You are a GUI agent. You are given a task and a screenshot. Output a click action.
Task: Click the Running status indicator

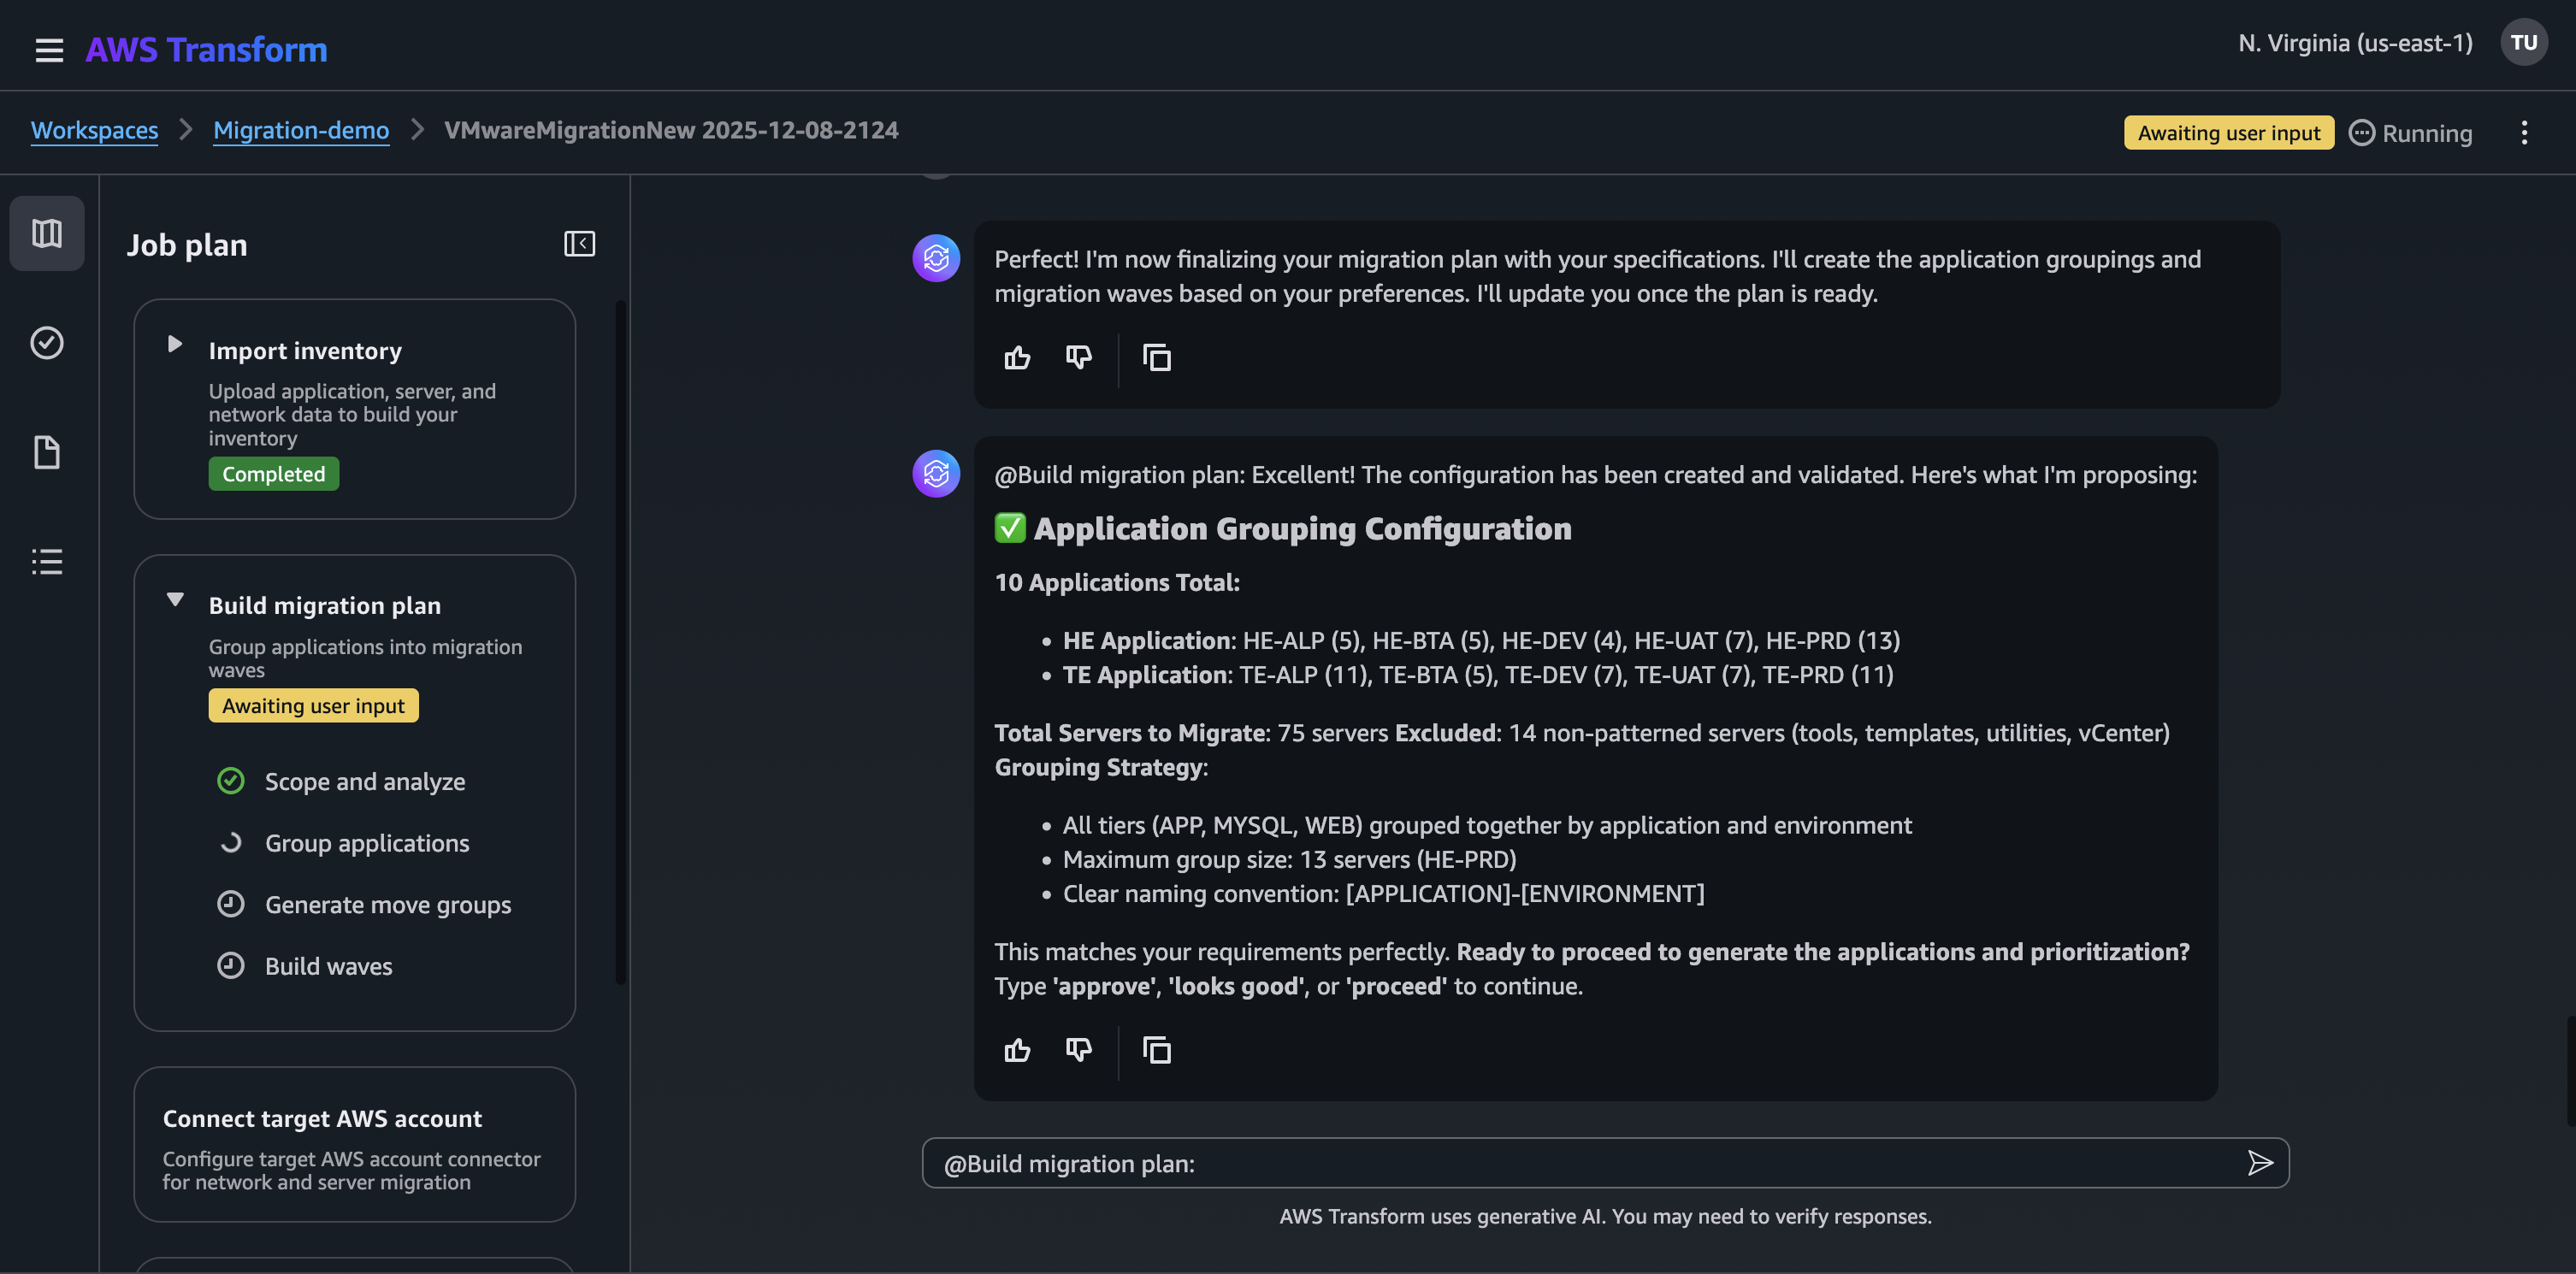(2410, 132)
